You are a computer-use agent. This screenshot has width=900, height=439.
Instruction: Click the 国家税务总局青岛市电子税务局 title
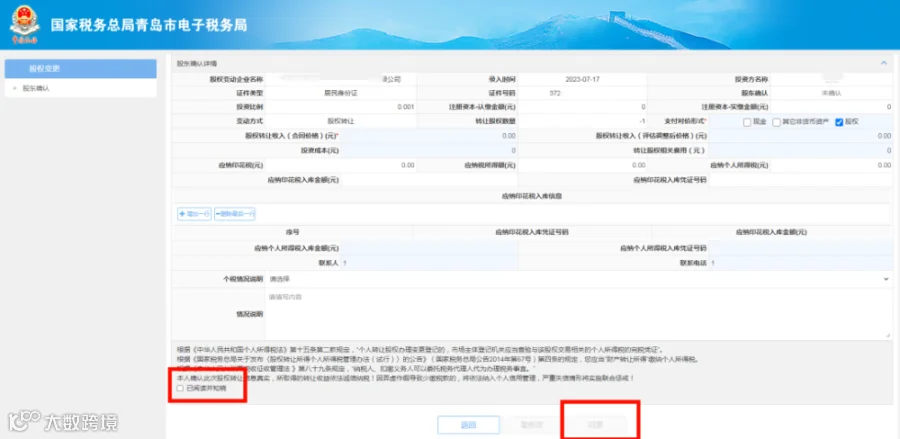(x=149, y=25)
